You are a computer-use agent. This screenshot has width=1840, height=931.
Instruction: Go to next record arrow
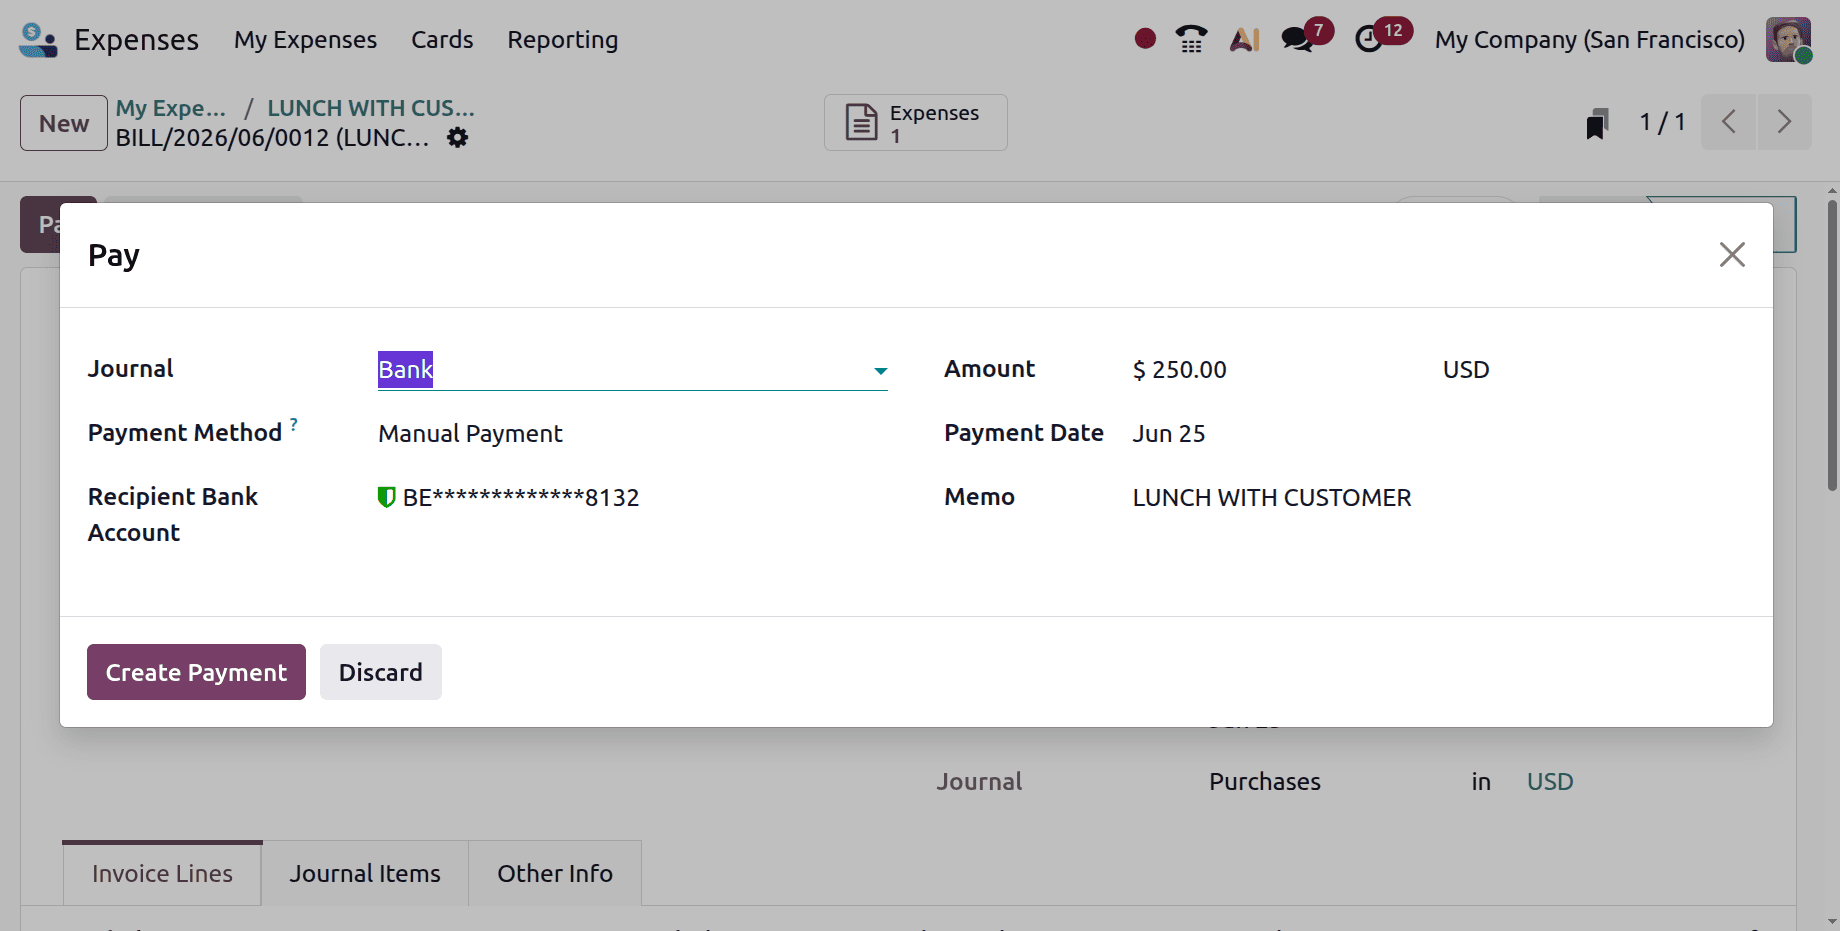(x=1784, y=122)
